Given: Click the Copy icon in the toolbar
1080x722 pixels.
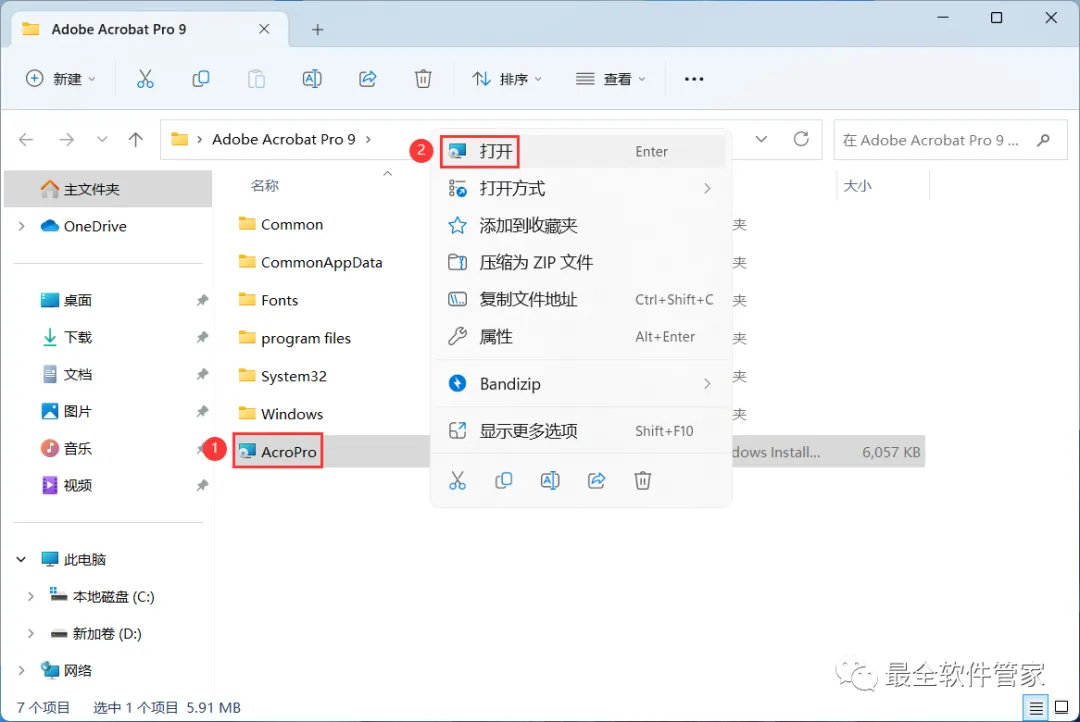Looking at the screenshot, I should pyautogui.click(x=200, y=79).
